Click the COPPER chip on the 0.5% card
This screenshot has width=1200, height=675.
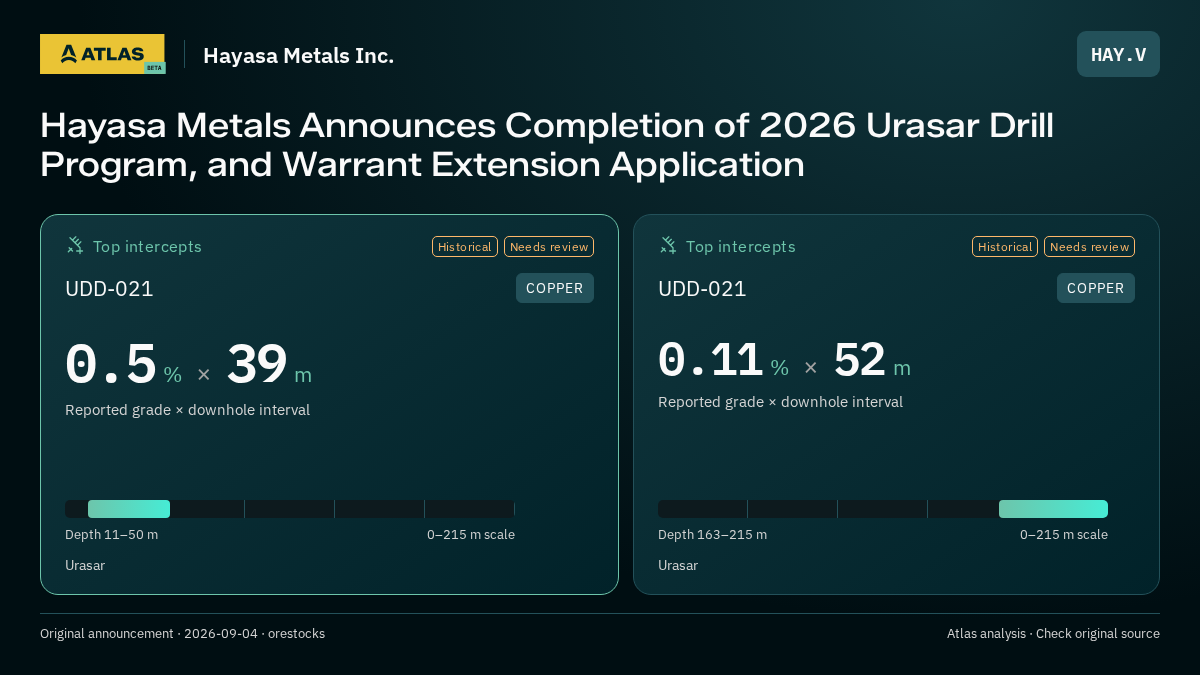tap(555, 288)
